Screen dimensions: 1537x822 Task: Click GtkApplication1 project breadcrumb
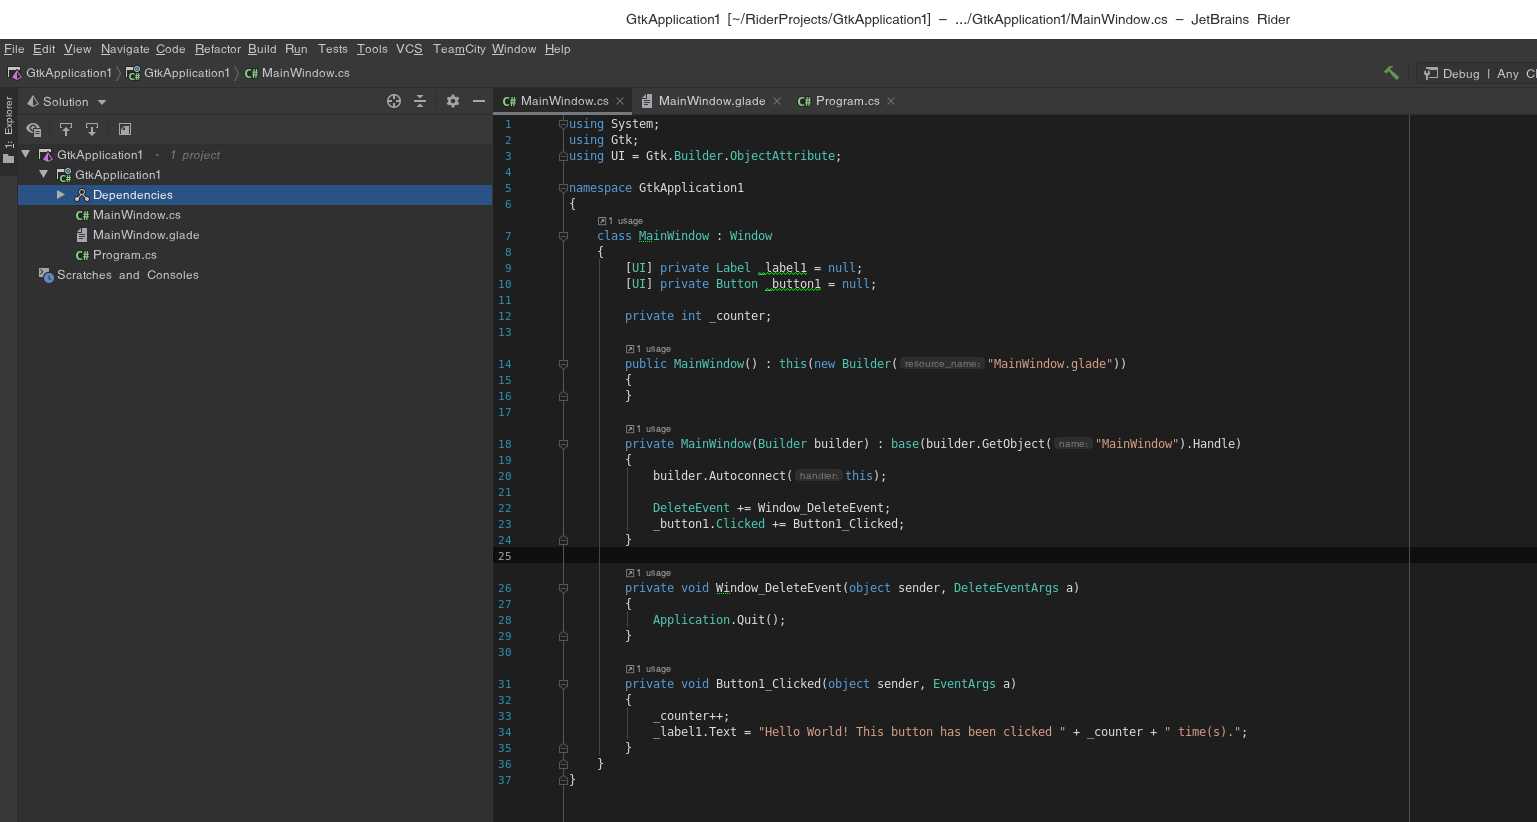point(178,73)
